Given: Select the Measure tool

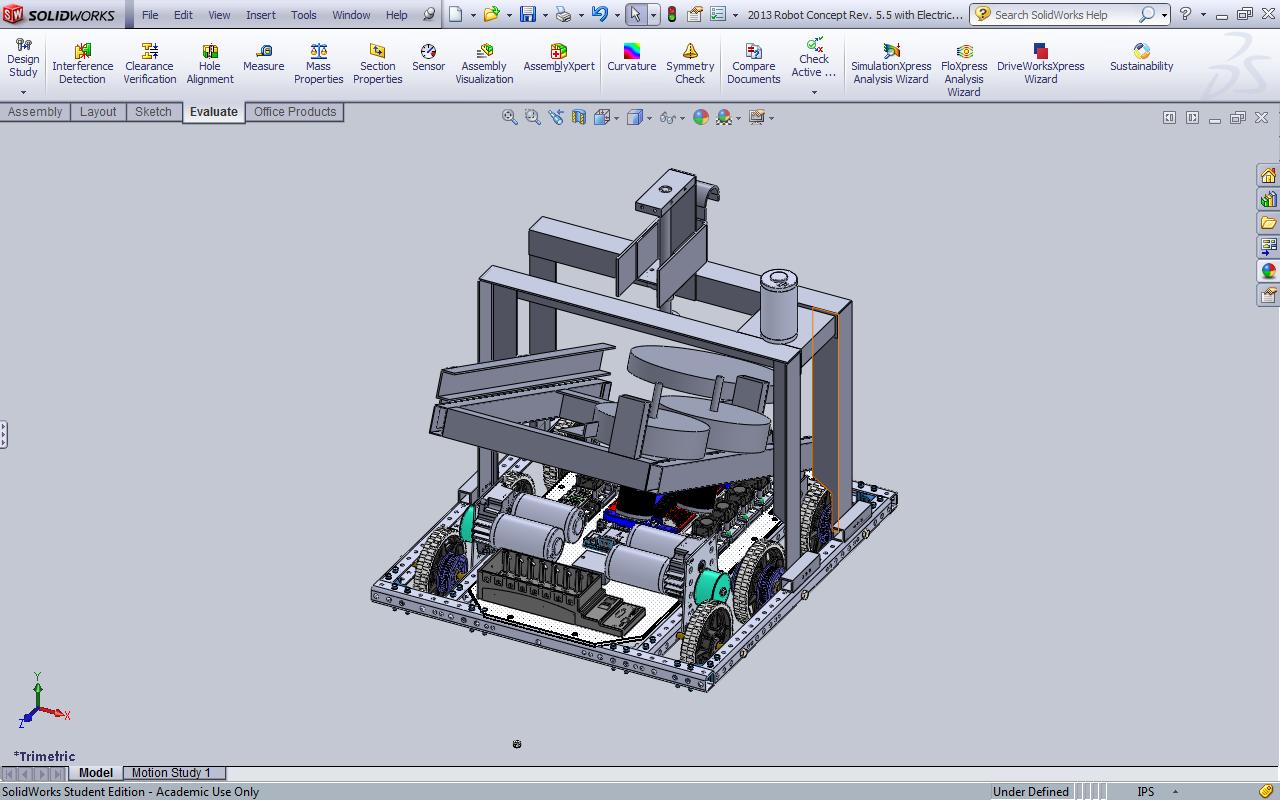Looking at the screenshot, I should pyautogui.click(x=264, y=58).
